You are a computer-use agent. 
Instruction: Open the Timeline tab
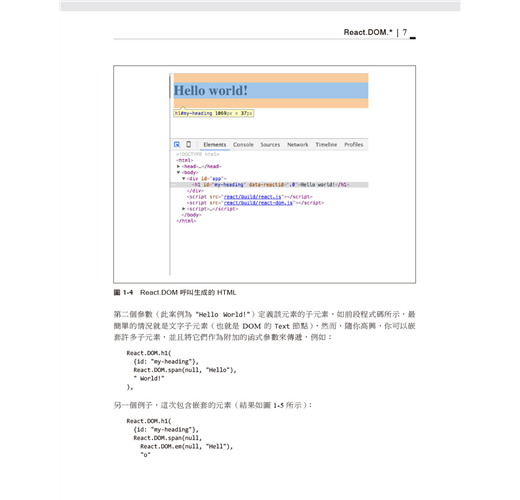pos(326,144)
